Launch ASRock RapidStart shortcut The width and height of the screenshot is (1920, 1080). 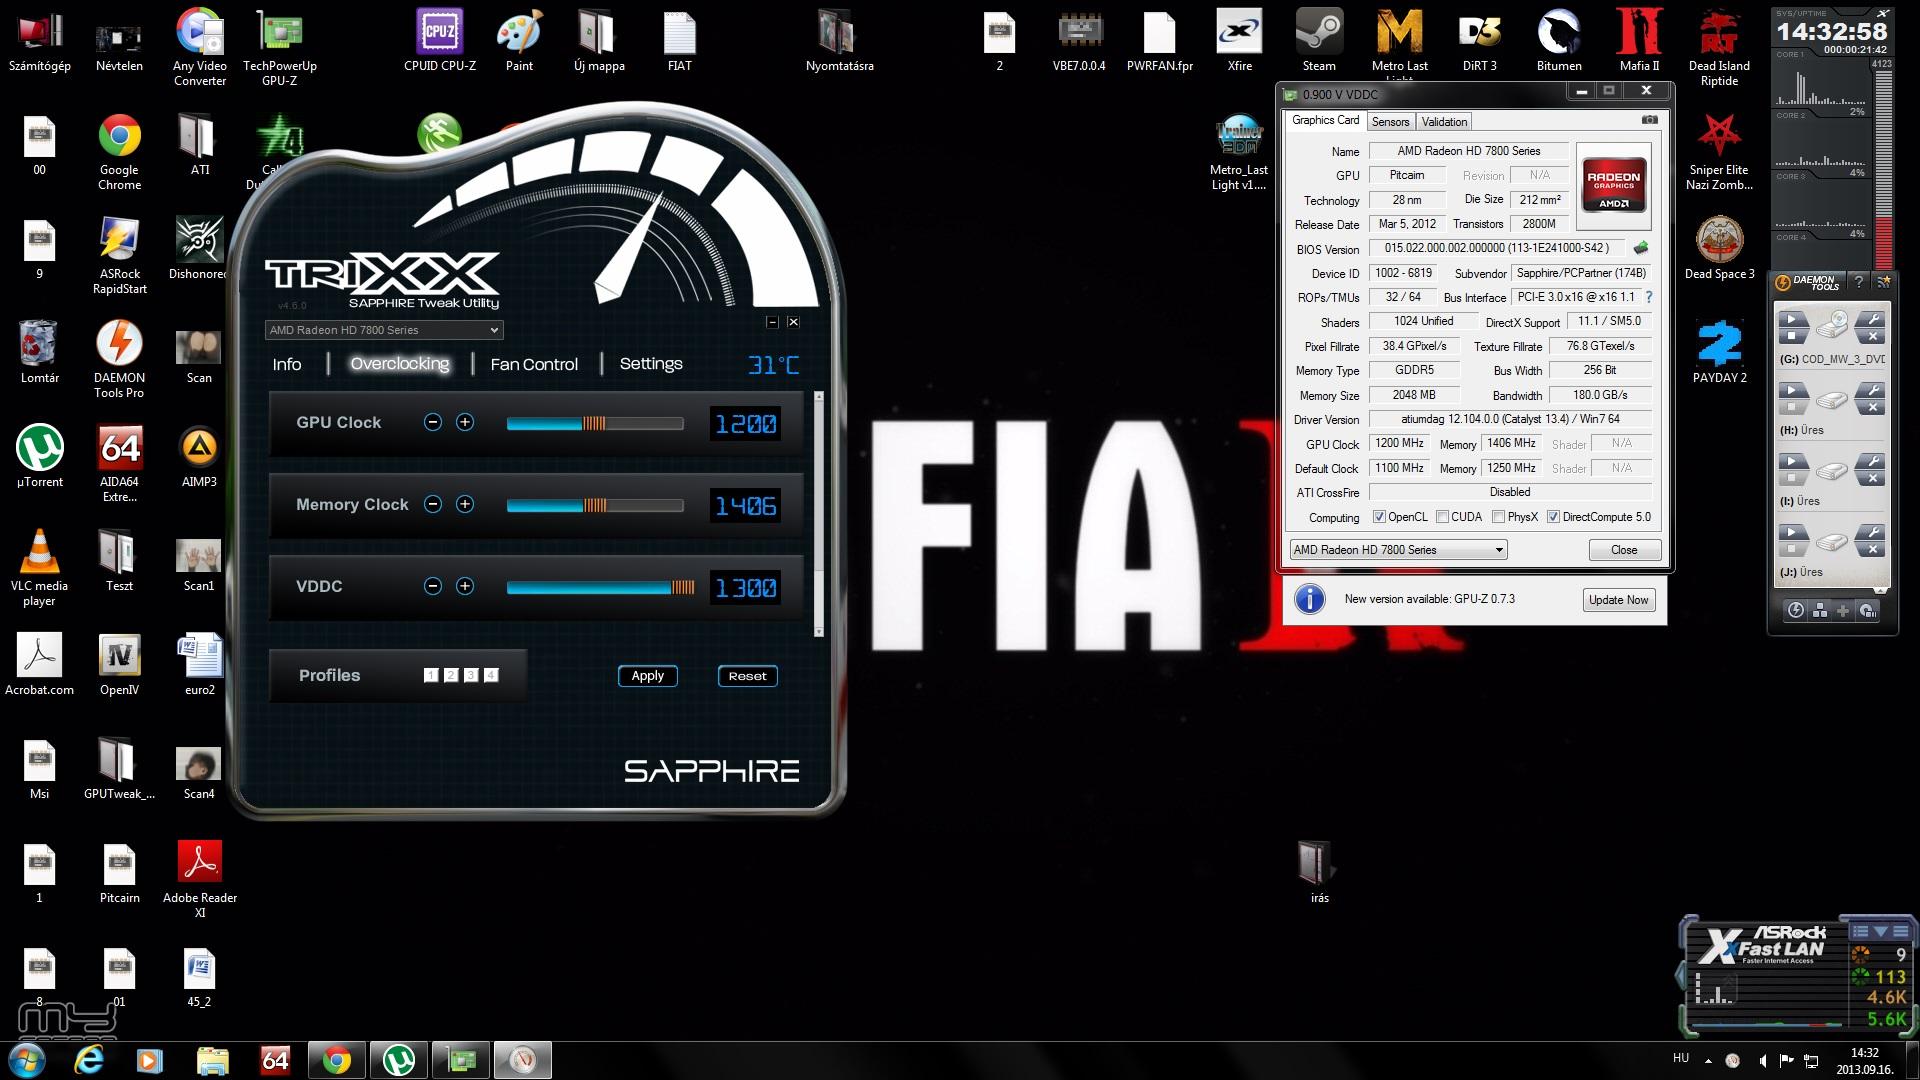(120, 256)
